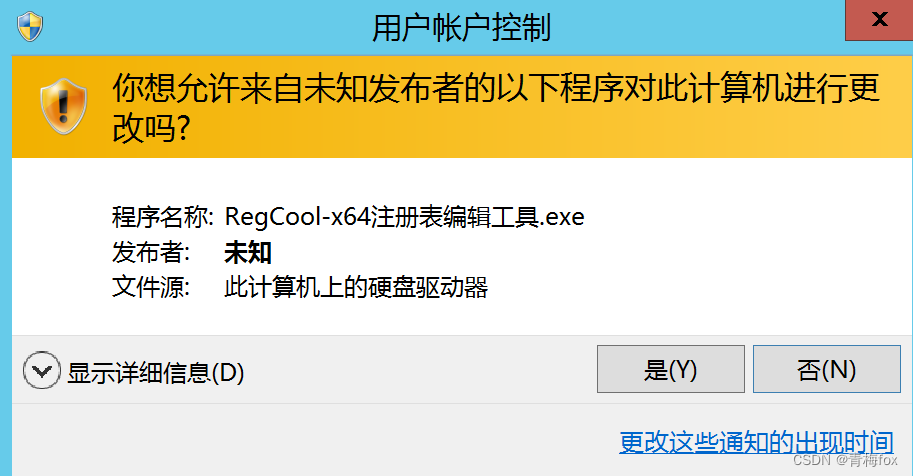Viewport: 913px width, 476px height.
Task: Click the 用户帐户控制 title bar text
Action: pos(461,27)
